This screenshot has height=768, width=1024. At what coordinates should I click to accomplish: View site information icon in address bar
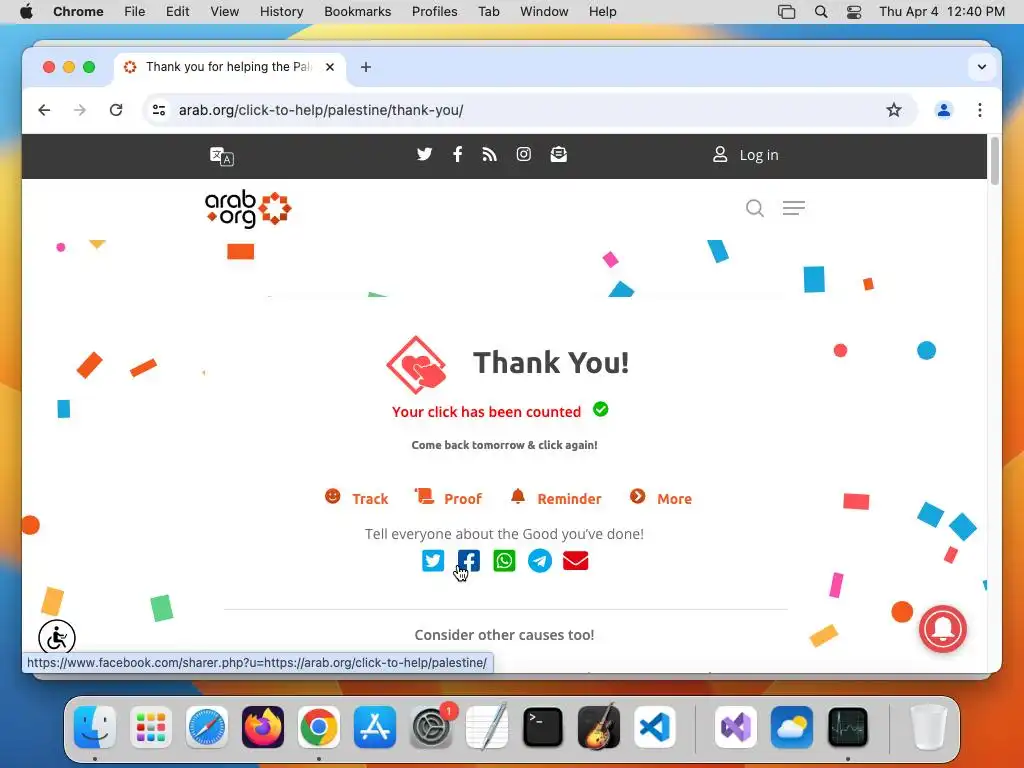(159, 110)
